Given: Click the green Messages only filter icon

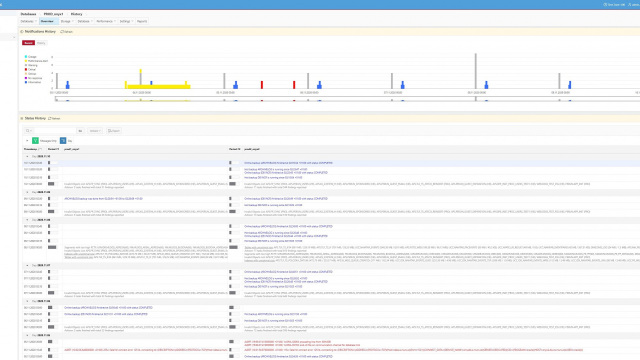Looking at the screenshot, I should 36,140.
